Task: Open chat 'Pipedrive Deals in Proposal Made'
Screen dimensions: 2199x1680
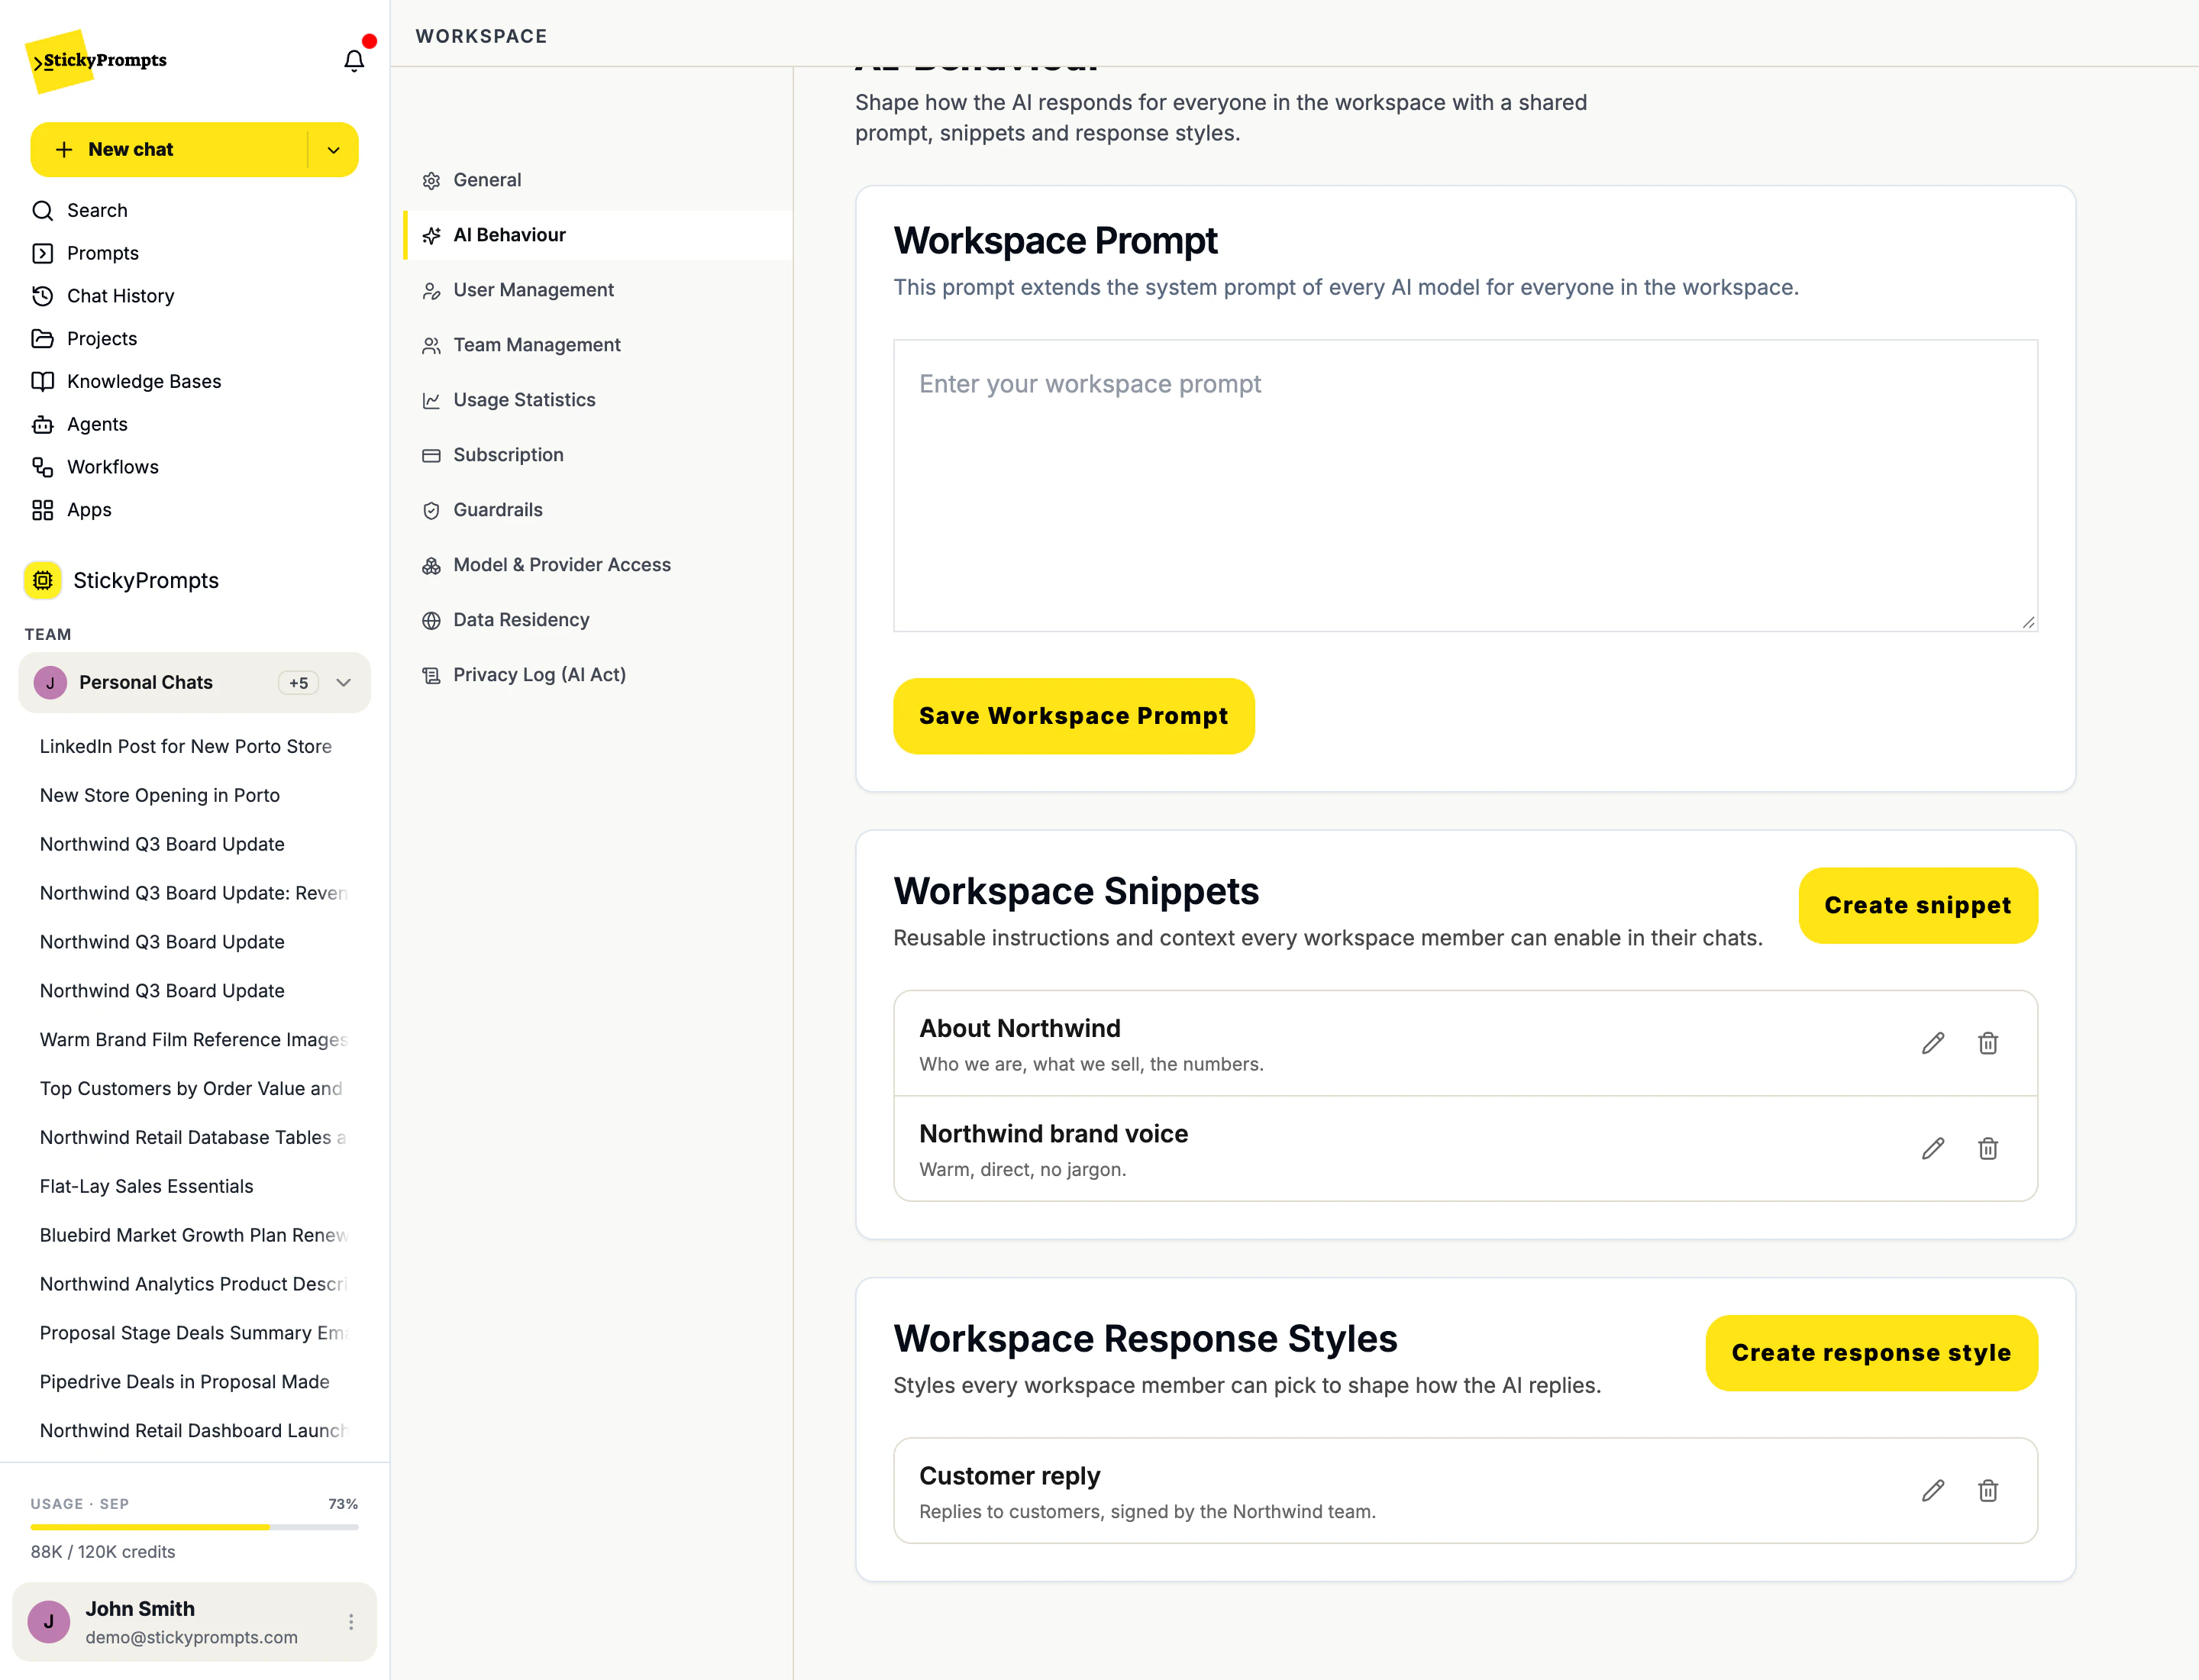Action: click(185, 1382)
